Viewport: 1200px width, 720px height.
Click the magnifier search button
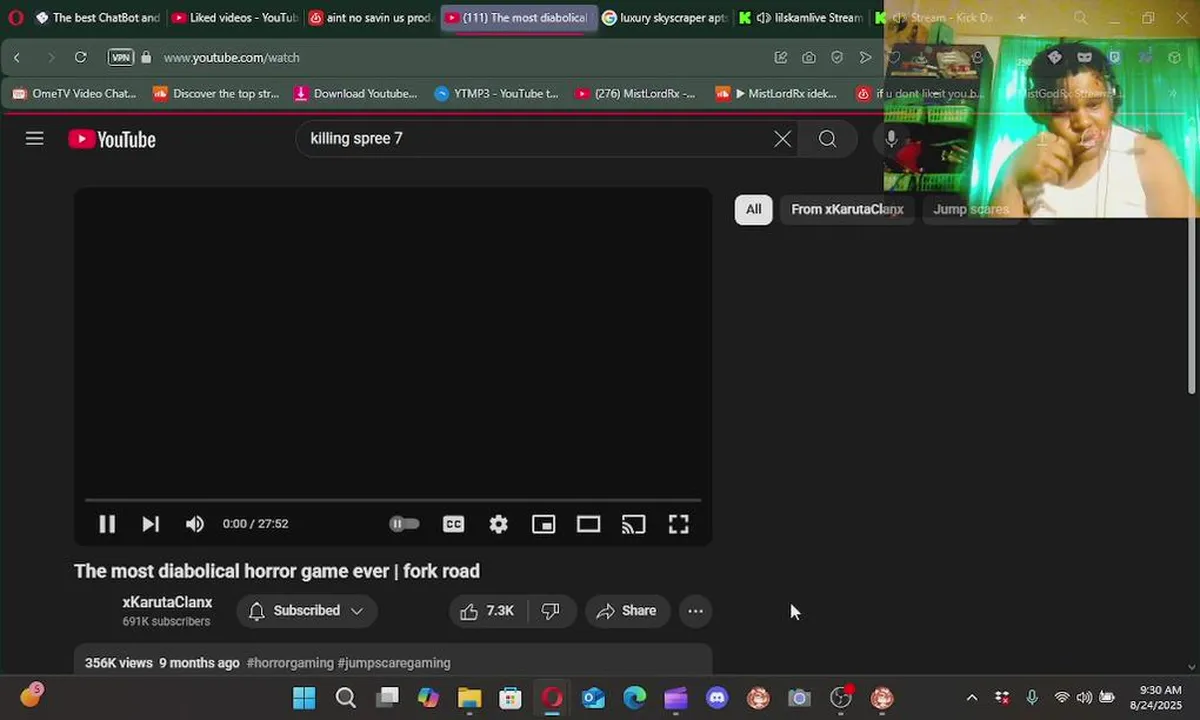[827, 139]
